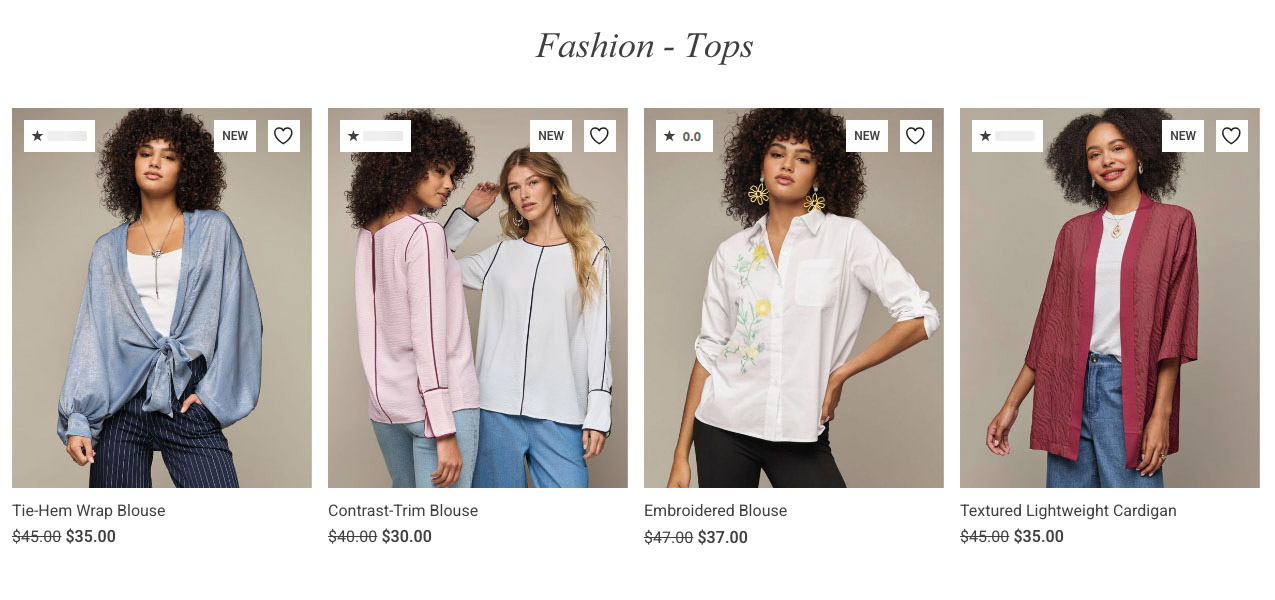The height and width of the screenshot is (600, 1275).
Task: Click the wishlist heart on Contrast-Trim Blouse
Action: coord(600,135)
